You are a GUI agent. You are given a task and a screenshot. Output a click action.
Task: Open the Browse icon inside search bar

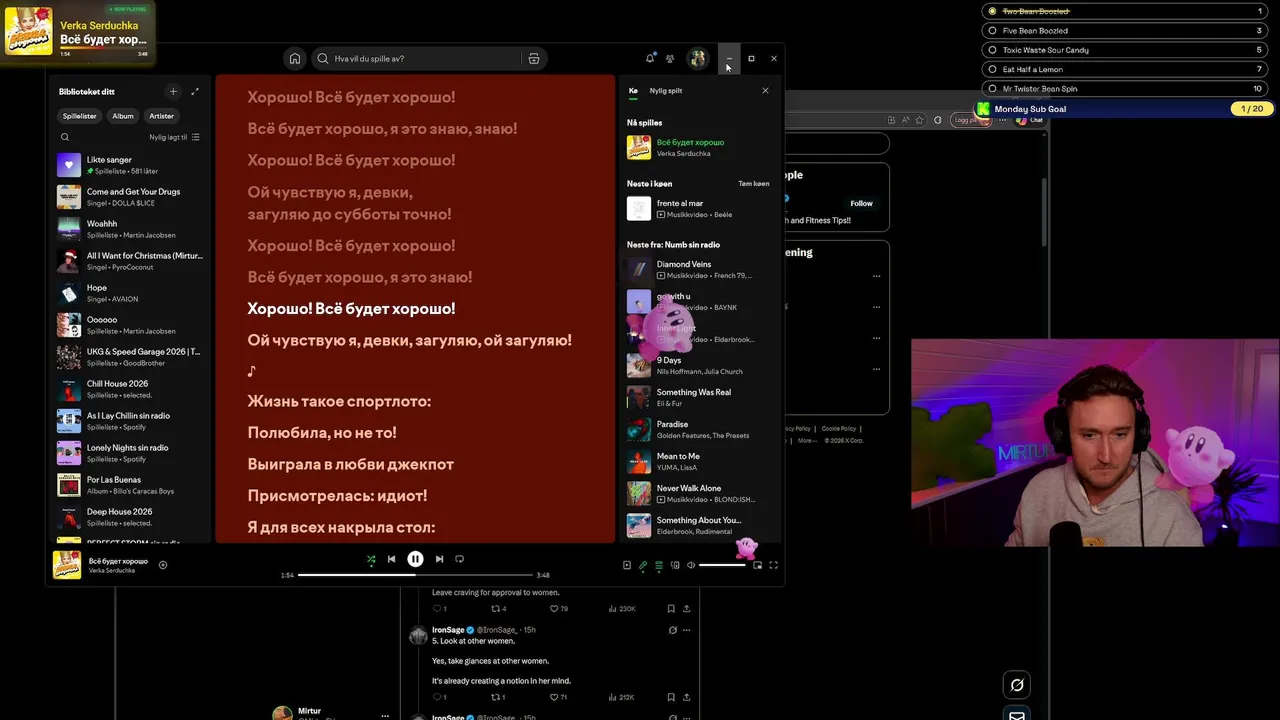(x=534, y=58)
